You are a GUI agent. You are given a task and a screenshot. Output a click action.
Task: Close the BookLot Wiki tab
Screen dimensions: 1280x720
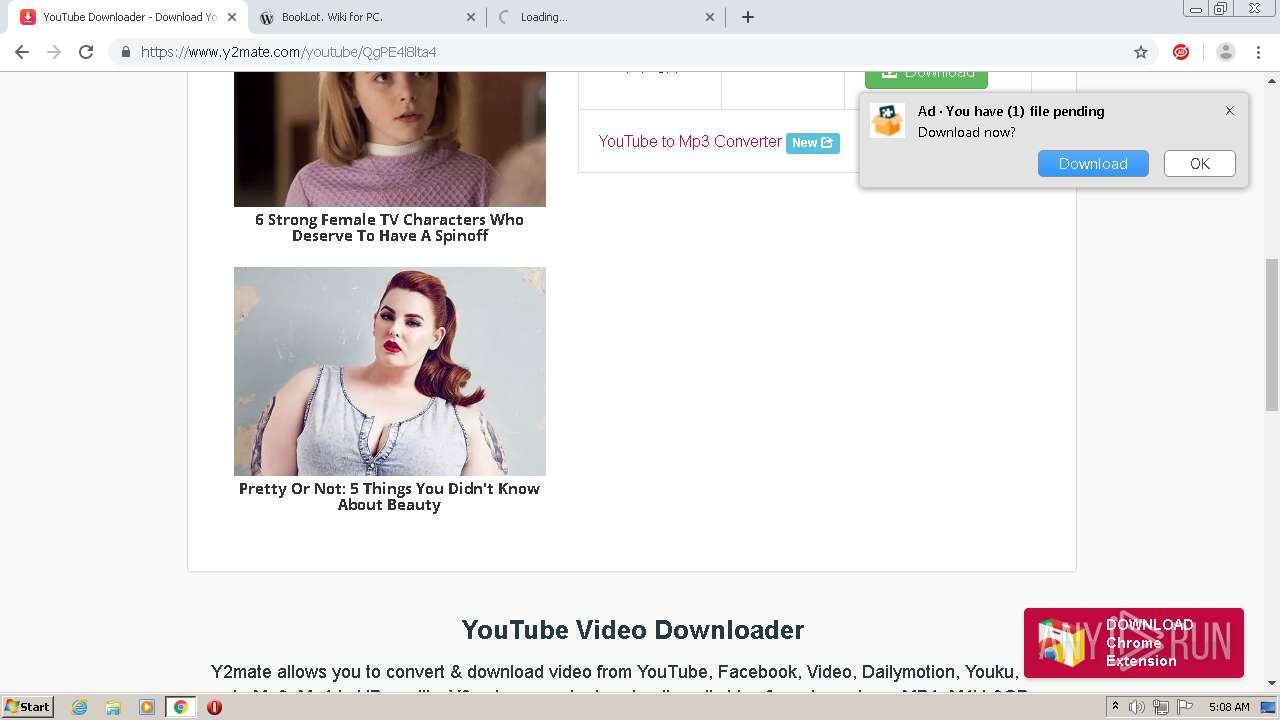(471, 17)
